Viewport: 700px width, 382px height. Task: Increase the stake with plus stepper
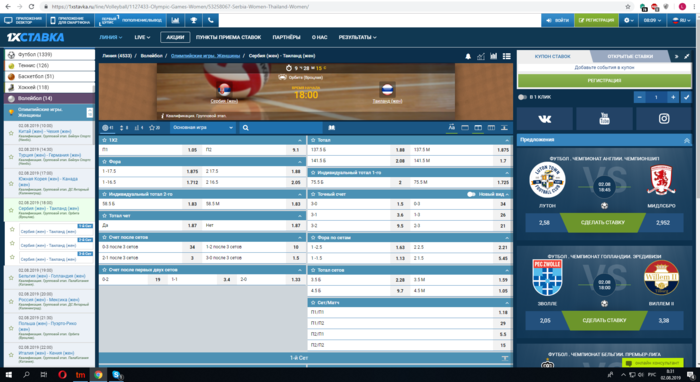click(672, 97)
